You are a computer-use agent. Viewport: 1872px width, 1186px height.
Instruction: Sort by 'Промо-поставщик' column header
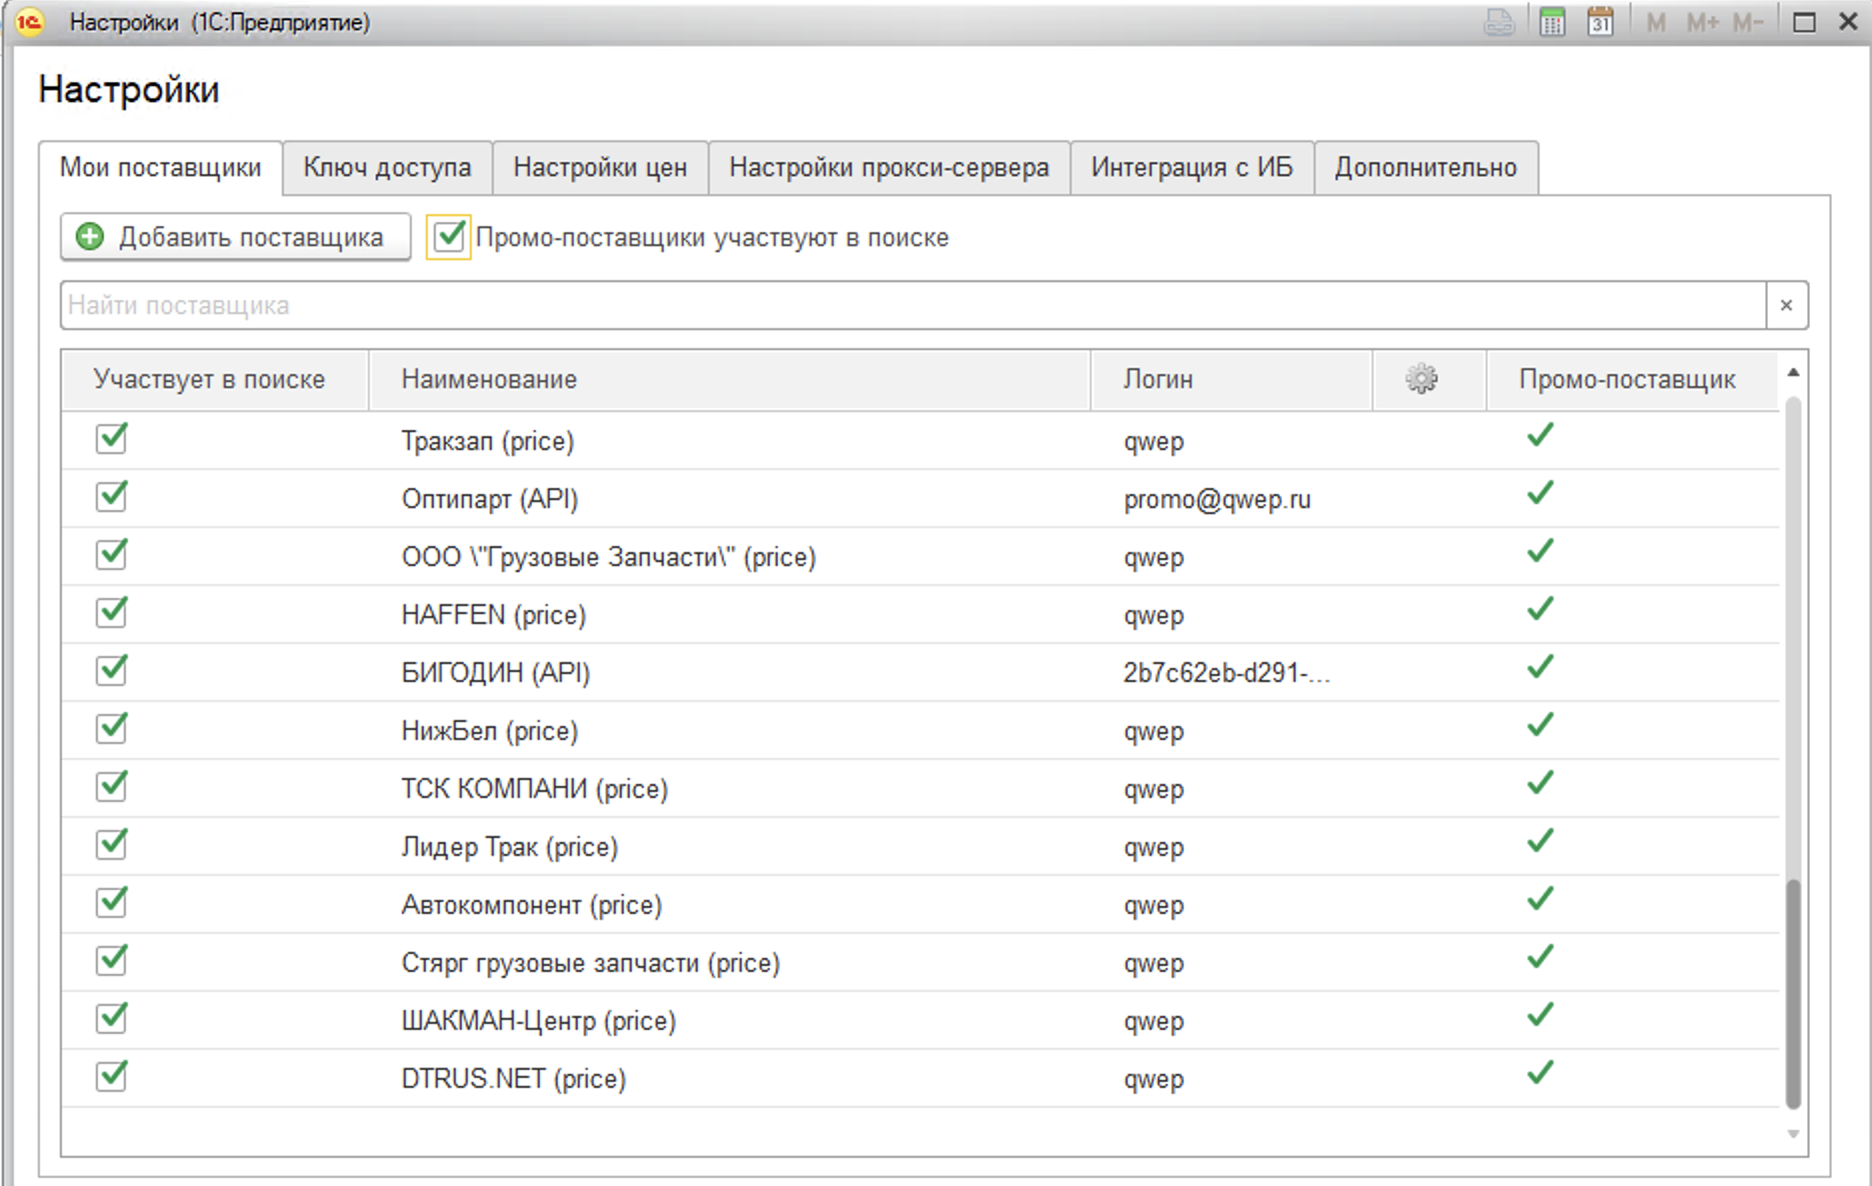[1632, 379]
